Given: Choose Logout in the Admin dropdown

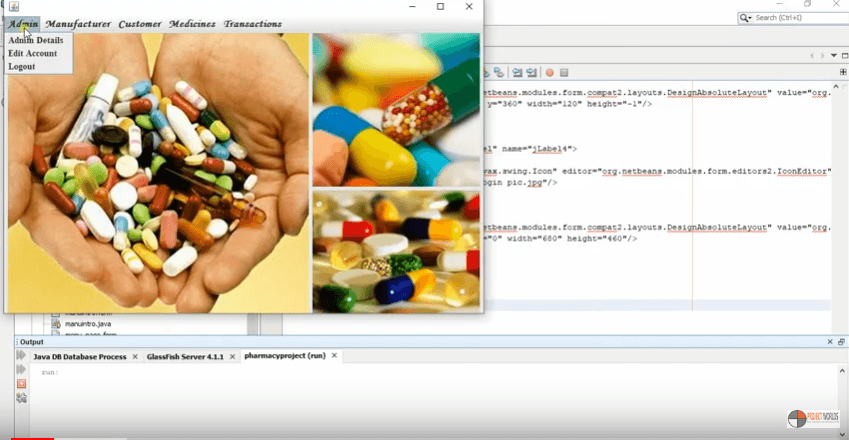Looking at the screenshot, I should click(x=21, y=66).
